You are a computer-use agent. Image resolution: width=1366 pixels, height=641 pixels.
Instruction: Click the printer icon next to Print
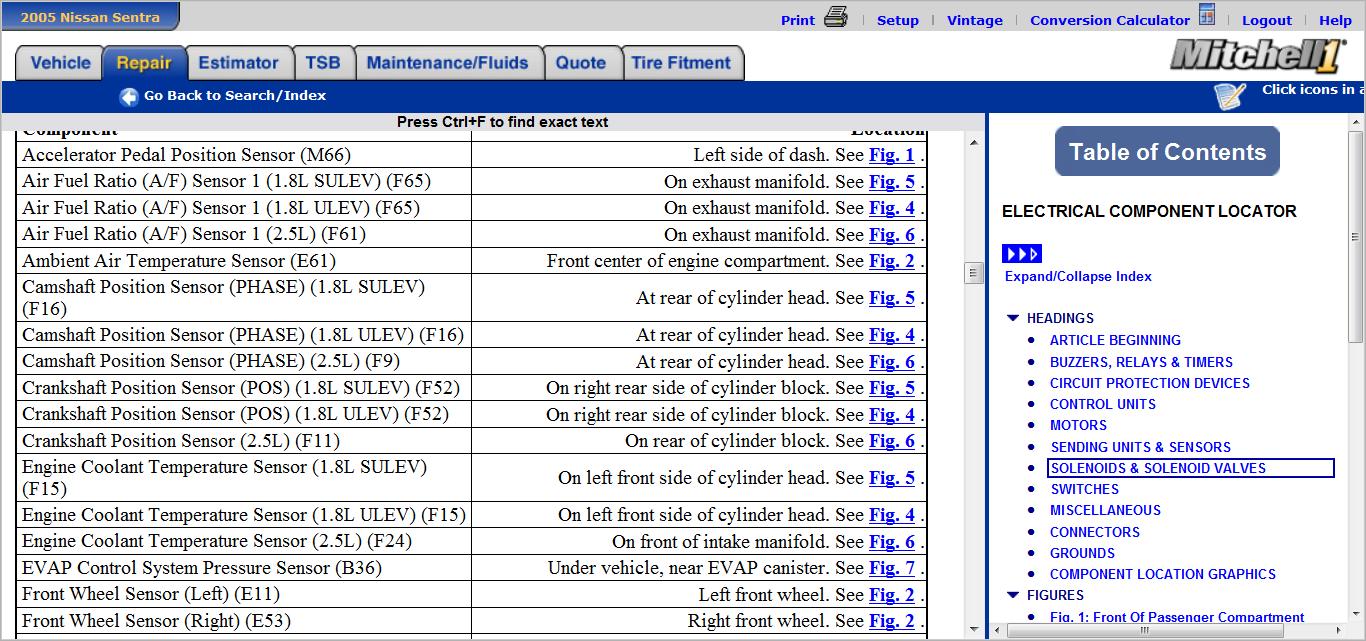coord(836,17)
